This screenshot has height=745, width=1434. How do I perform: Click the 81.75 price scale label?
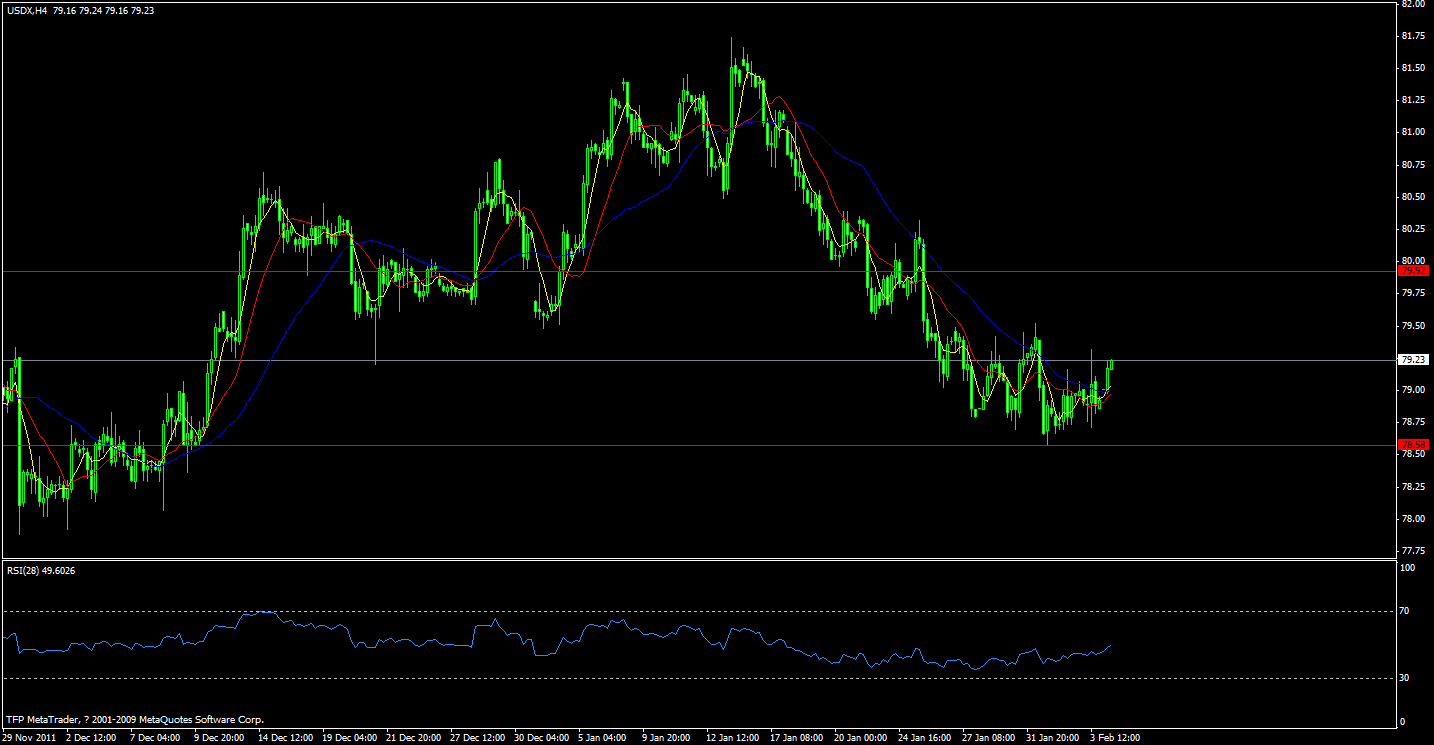(x=1413, y=36)
